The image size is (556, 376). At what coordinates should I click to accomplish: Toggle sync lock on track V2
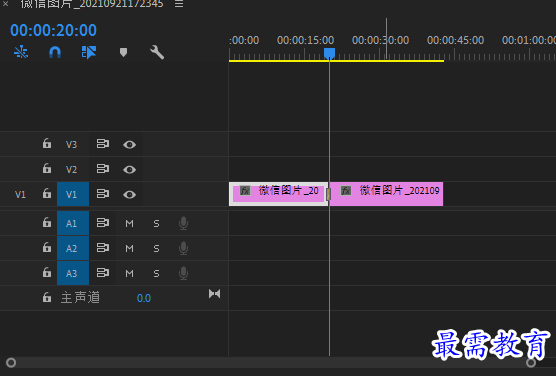pyautogui.click(x=103, y=168)
